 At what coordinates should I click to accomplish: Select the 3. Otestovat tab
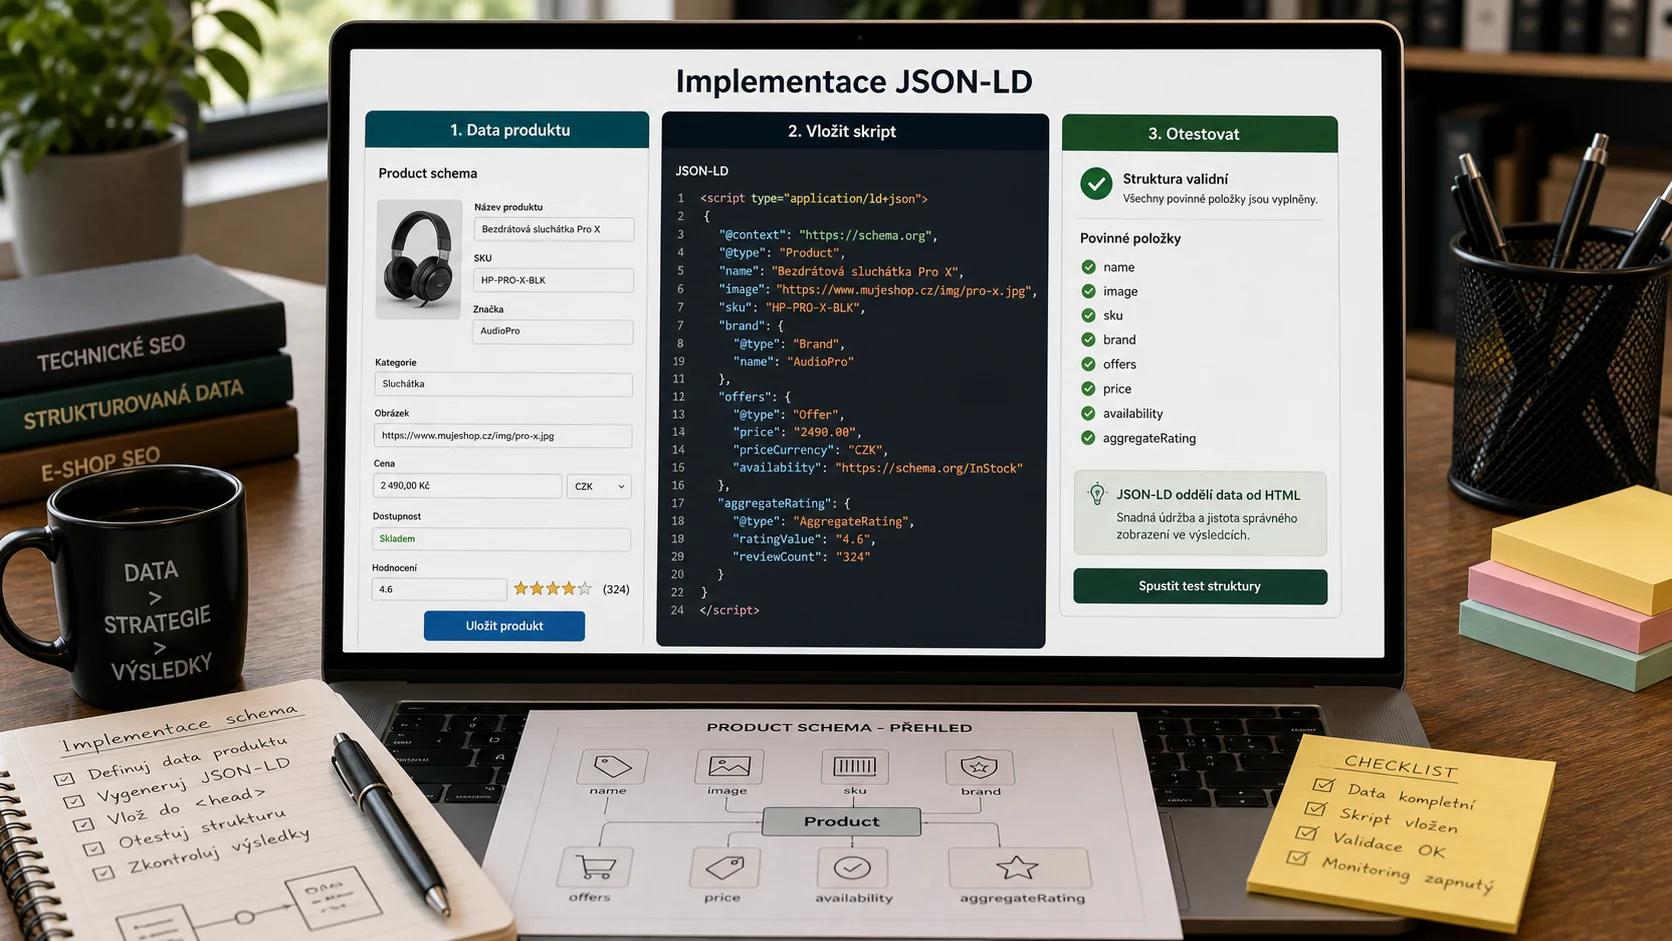point(1199,134)
